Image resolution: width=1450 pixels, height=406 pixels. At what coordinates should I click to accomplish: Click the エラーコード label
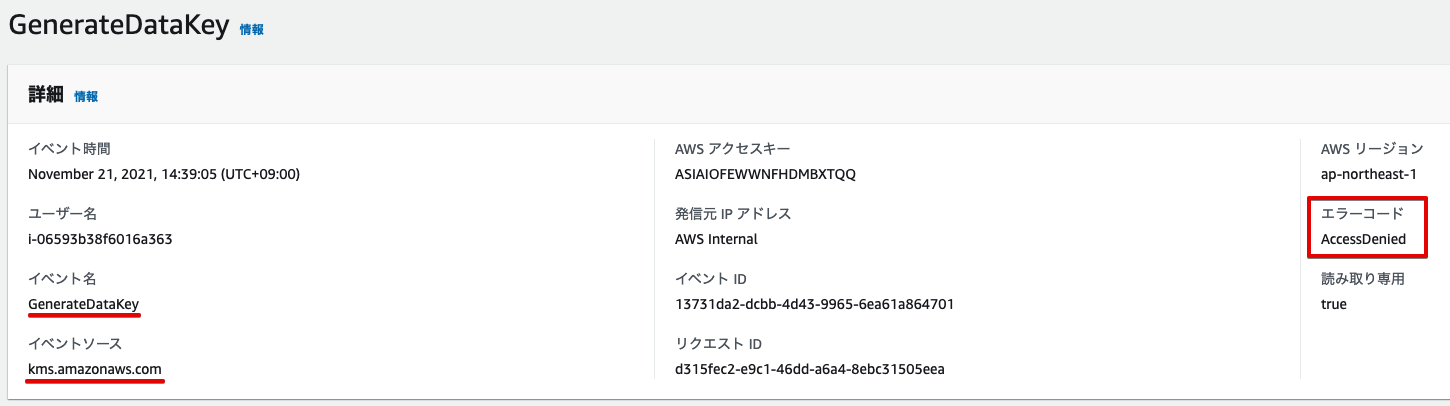1362,213
